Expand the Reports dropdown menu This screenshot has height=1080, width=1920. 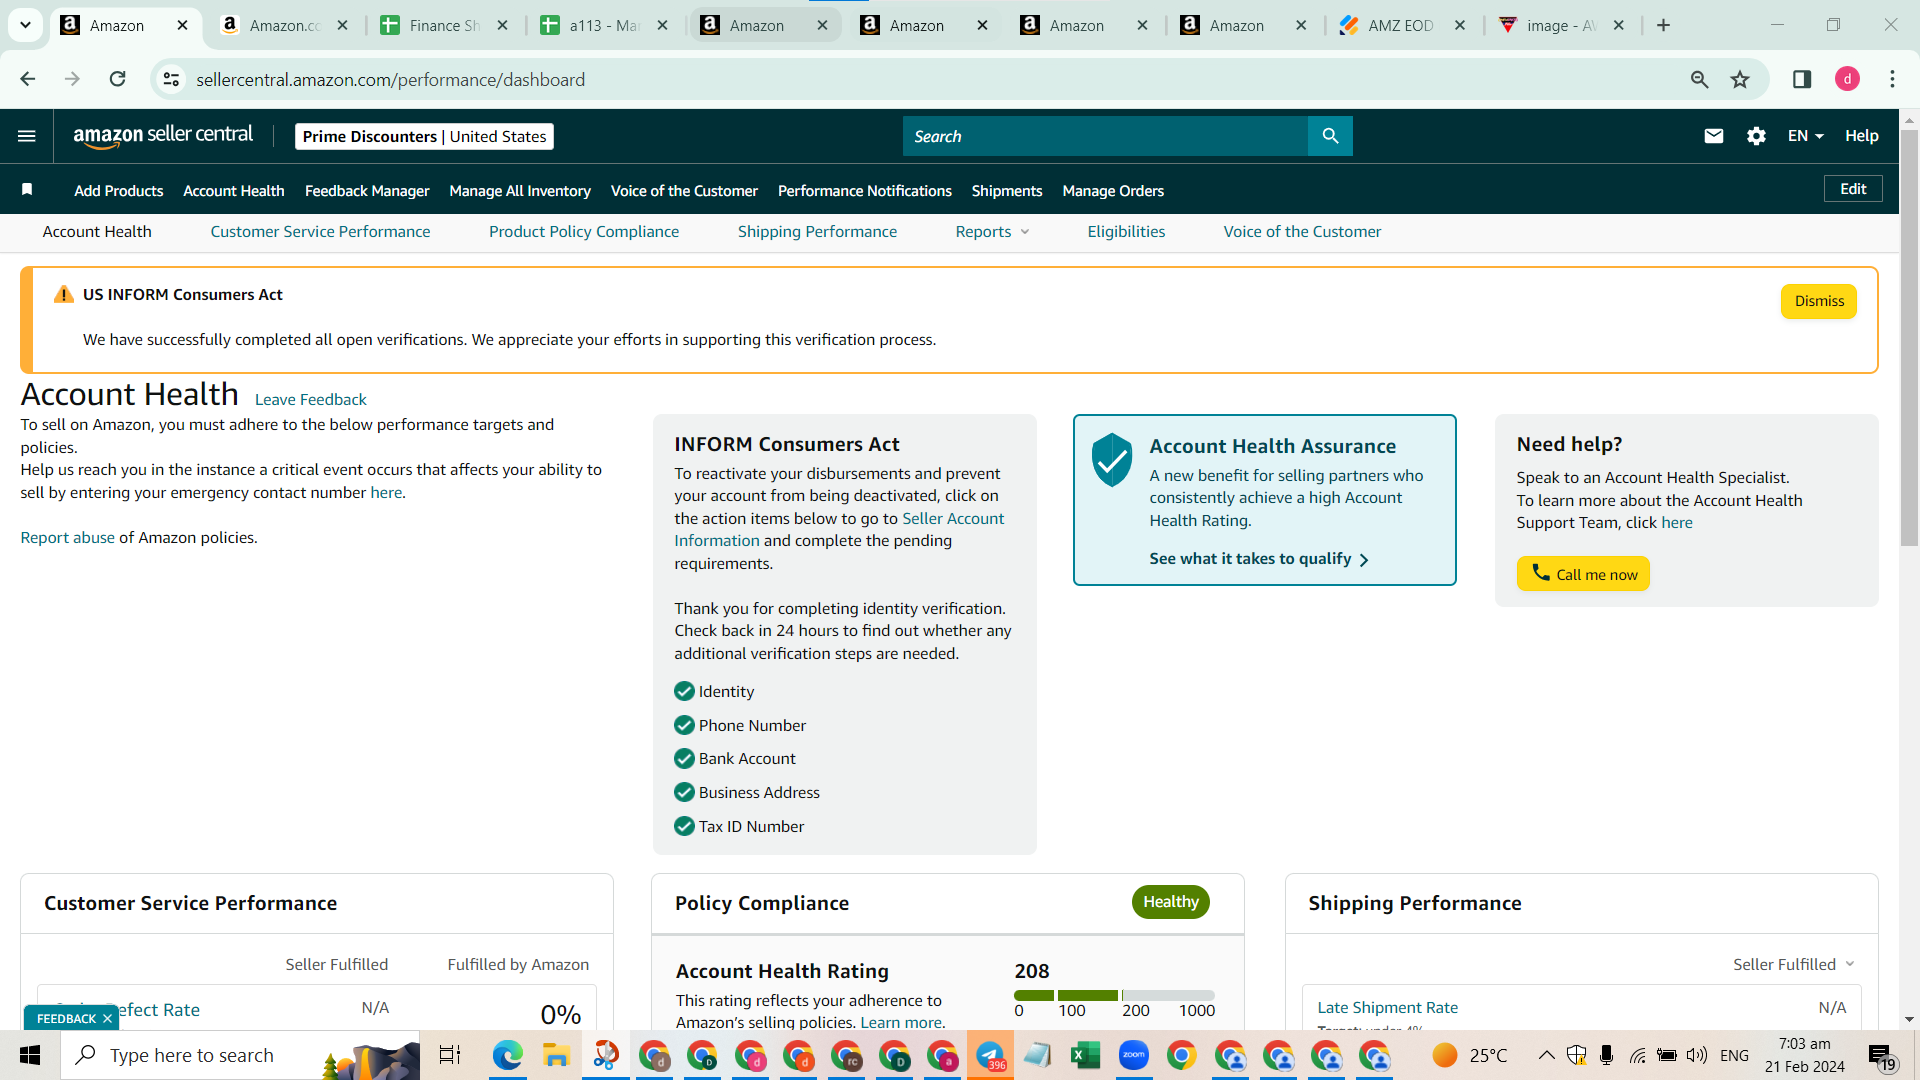(x=992, y=231)
